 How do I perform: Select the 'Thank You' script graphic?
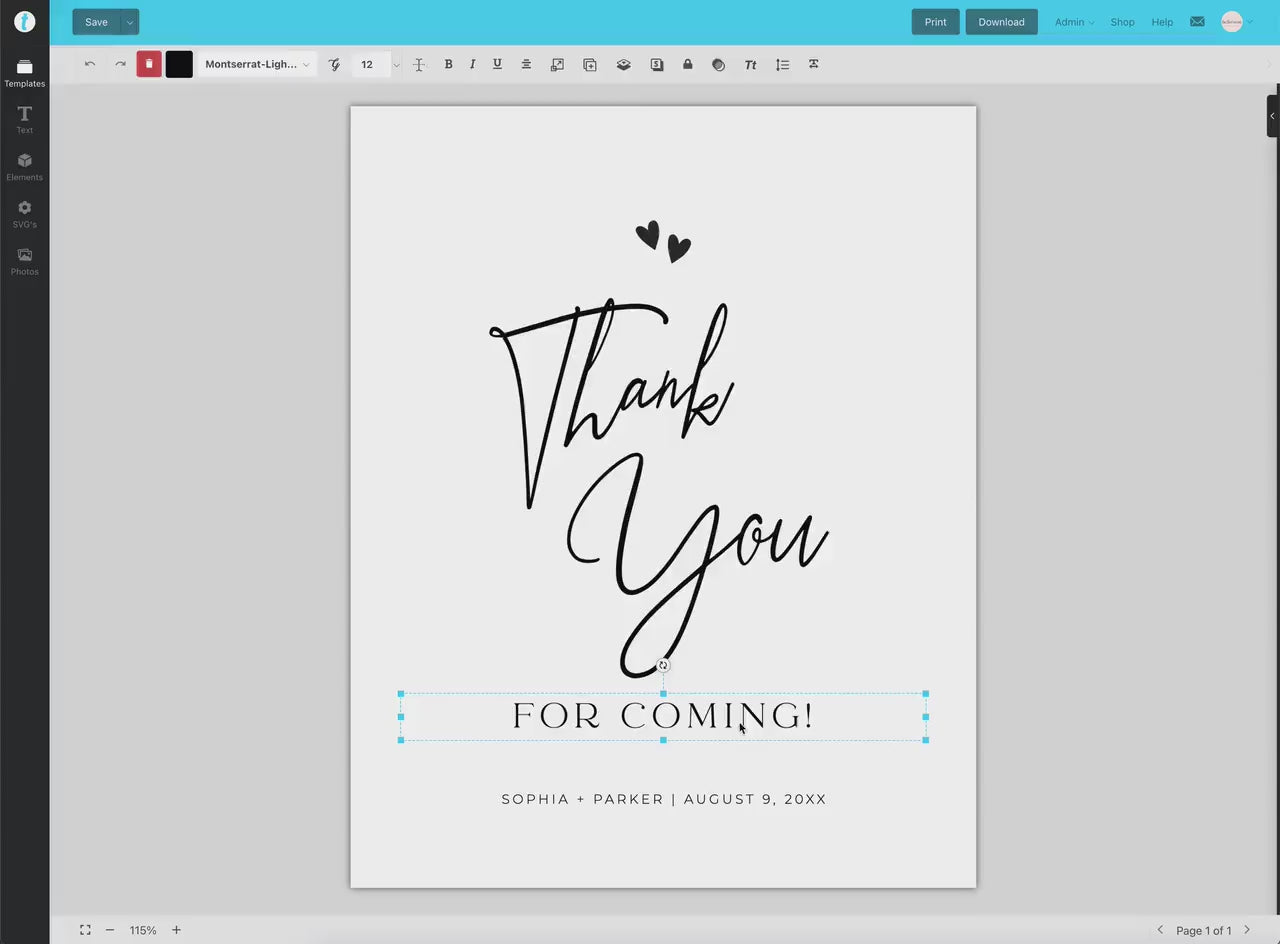tap(659, 488)
